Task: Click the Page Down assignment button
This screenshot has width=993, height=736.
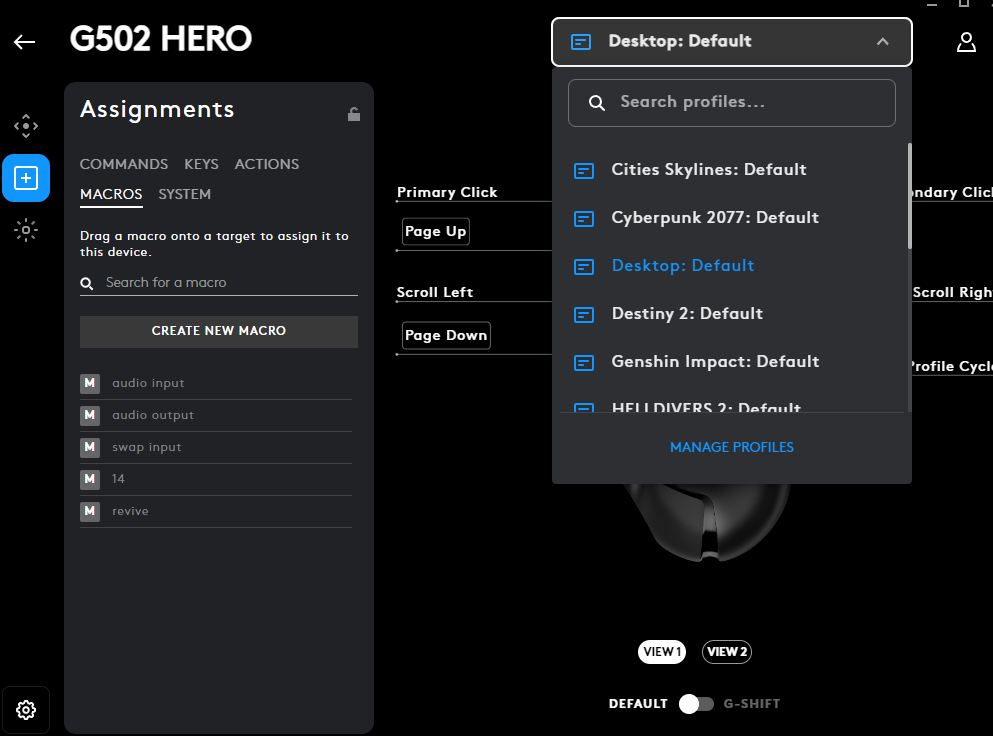Action: point(446,335)
